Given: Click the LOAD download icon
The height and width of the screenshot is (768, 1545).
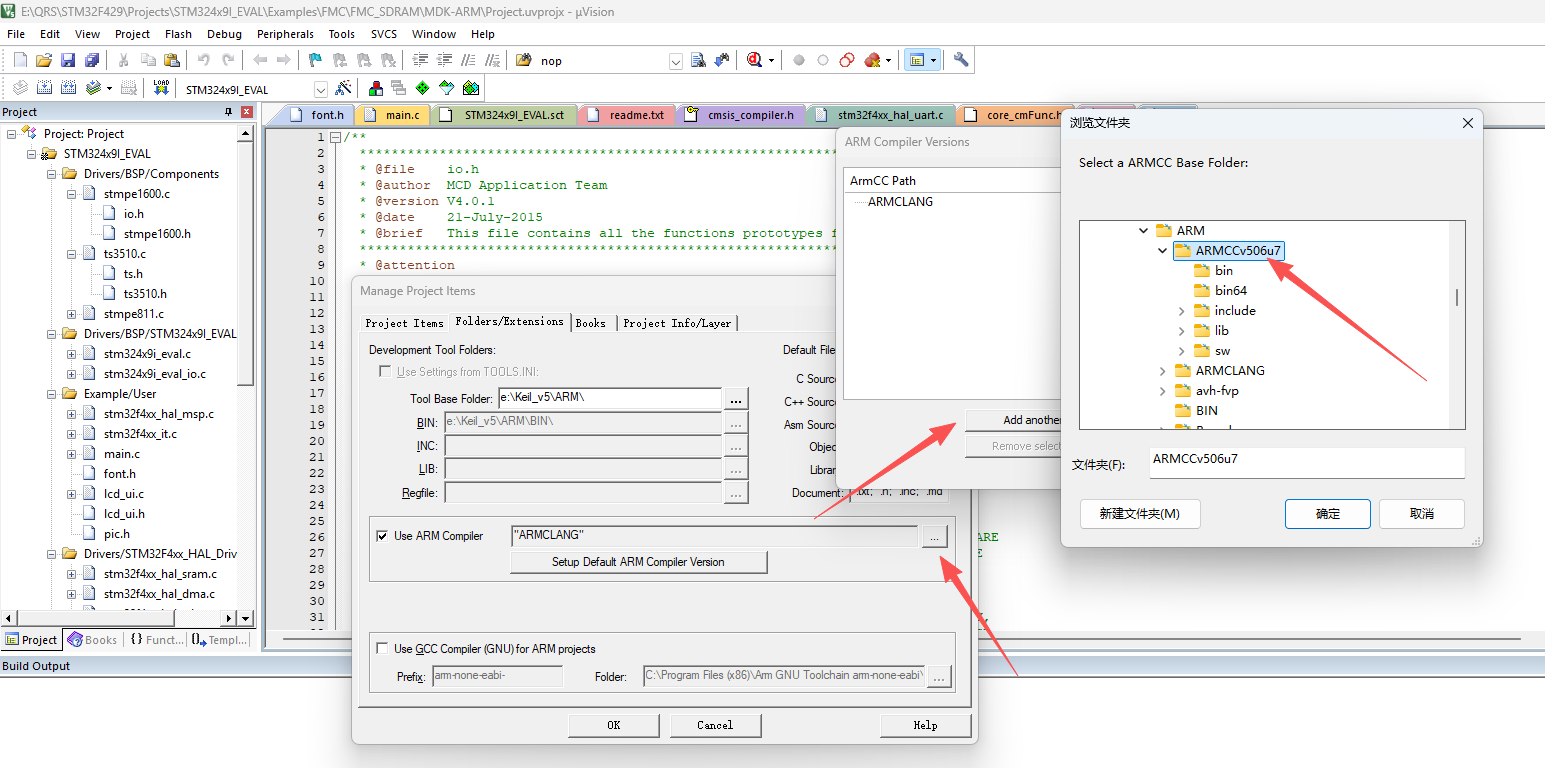Looking at the screenshot, I should click(x=161, y=88).
